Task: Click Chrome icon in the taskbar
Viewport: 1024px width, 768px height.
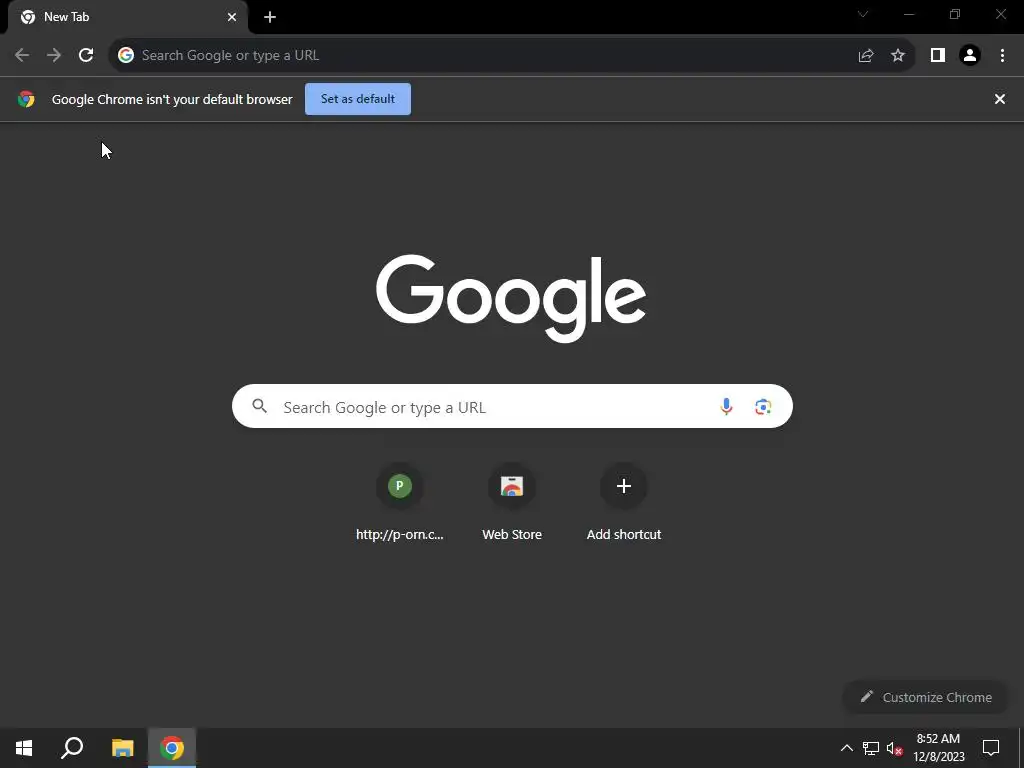Action: 172,748
